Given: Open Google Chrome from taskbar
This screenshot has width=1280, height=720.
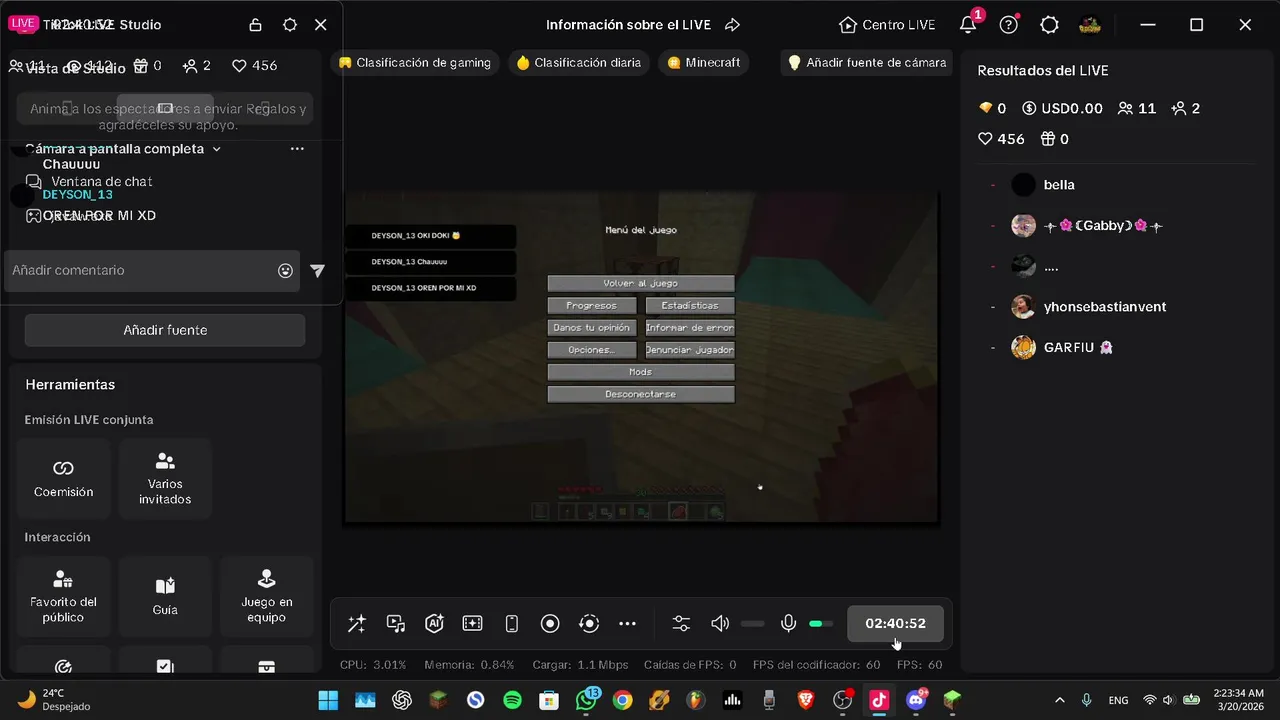Looking at the screenshot, I should (x=622, y=700).
